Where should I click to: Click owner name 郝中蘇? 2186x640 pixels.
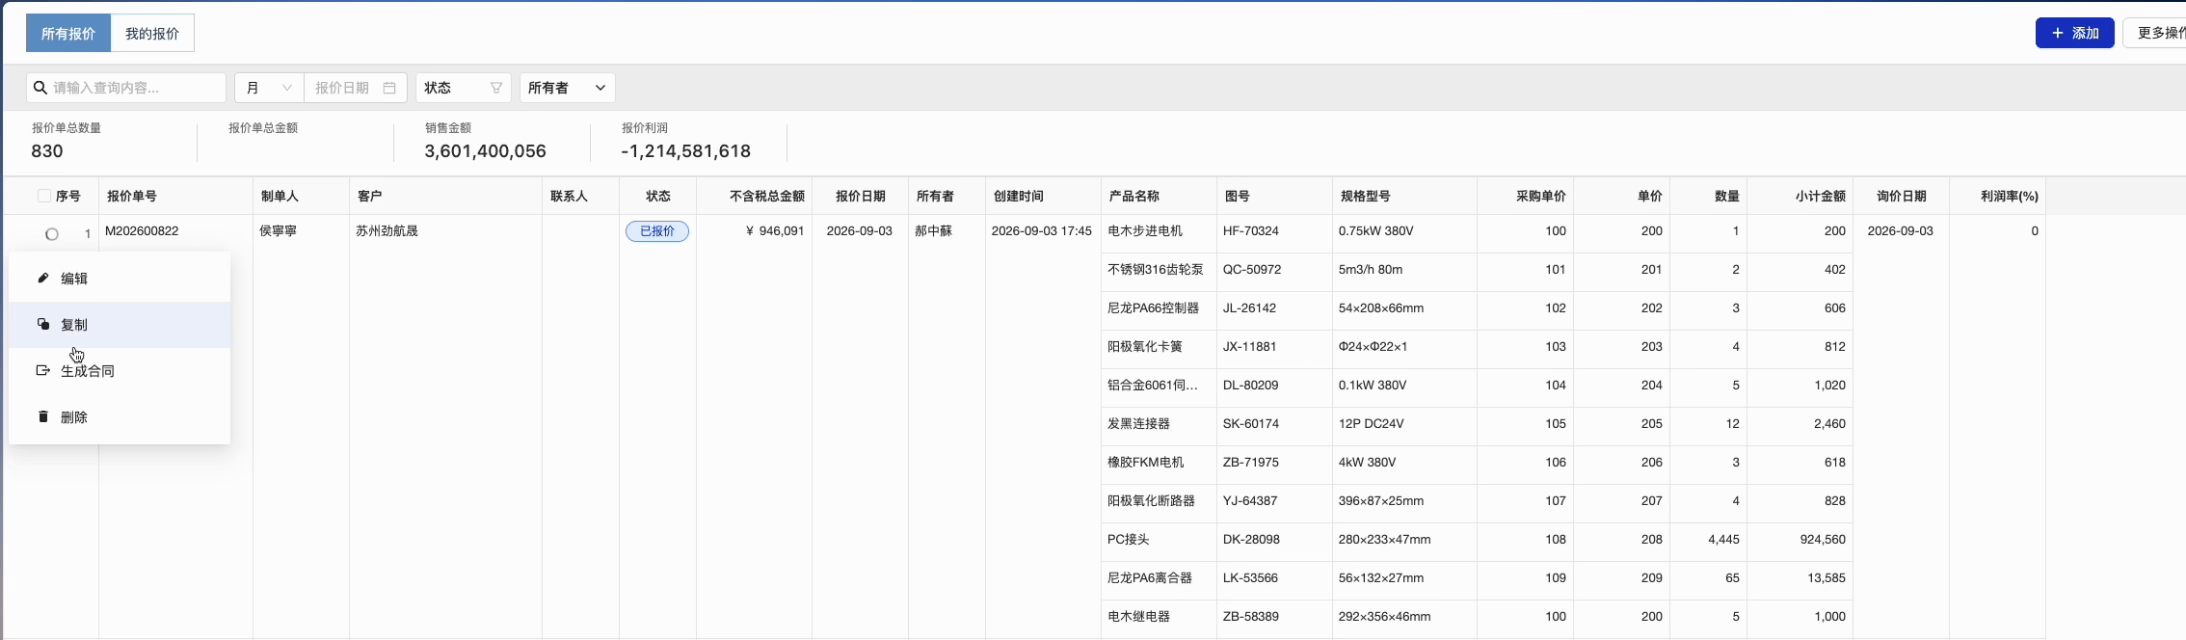tap(933, 231)
